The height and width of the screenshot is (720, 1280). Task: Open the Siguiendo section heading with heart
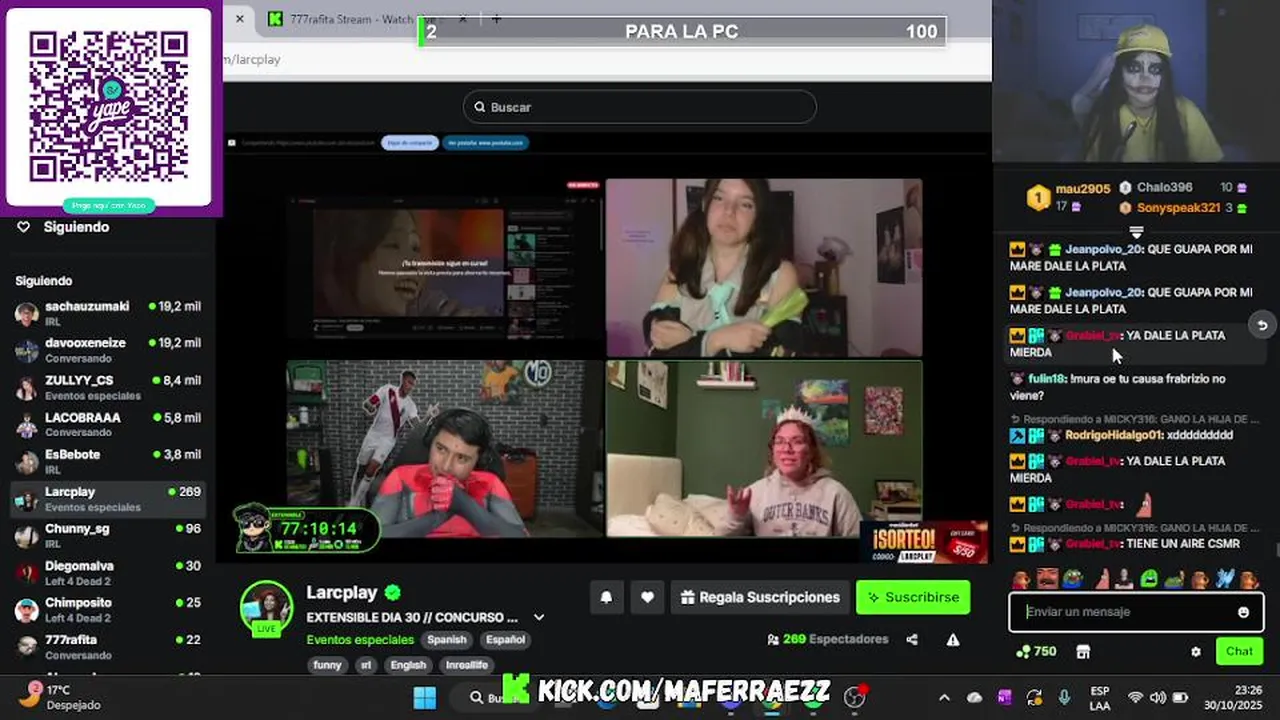[64, 228]
